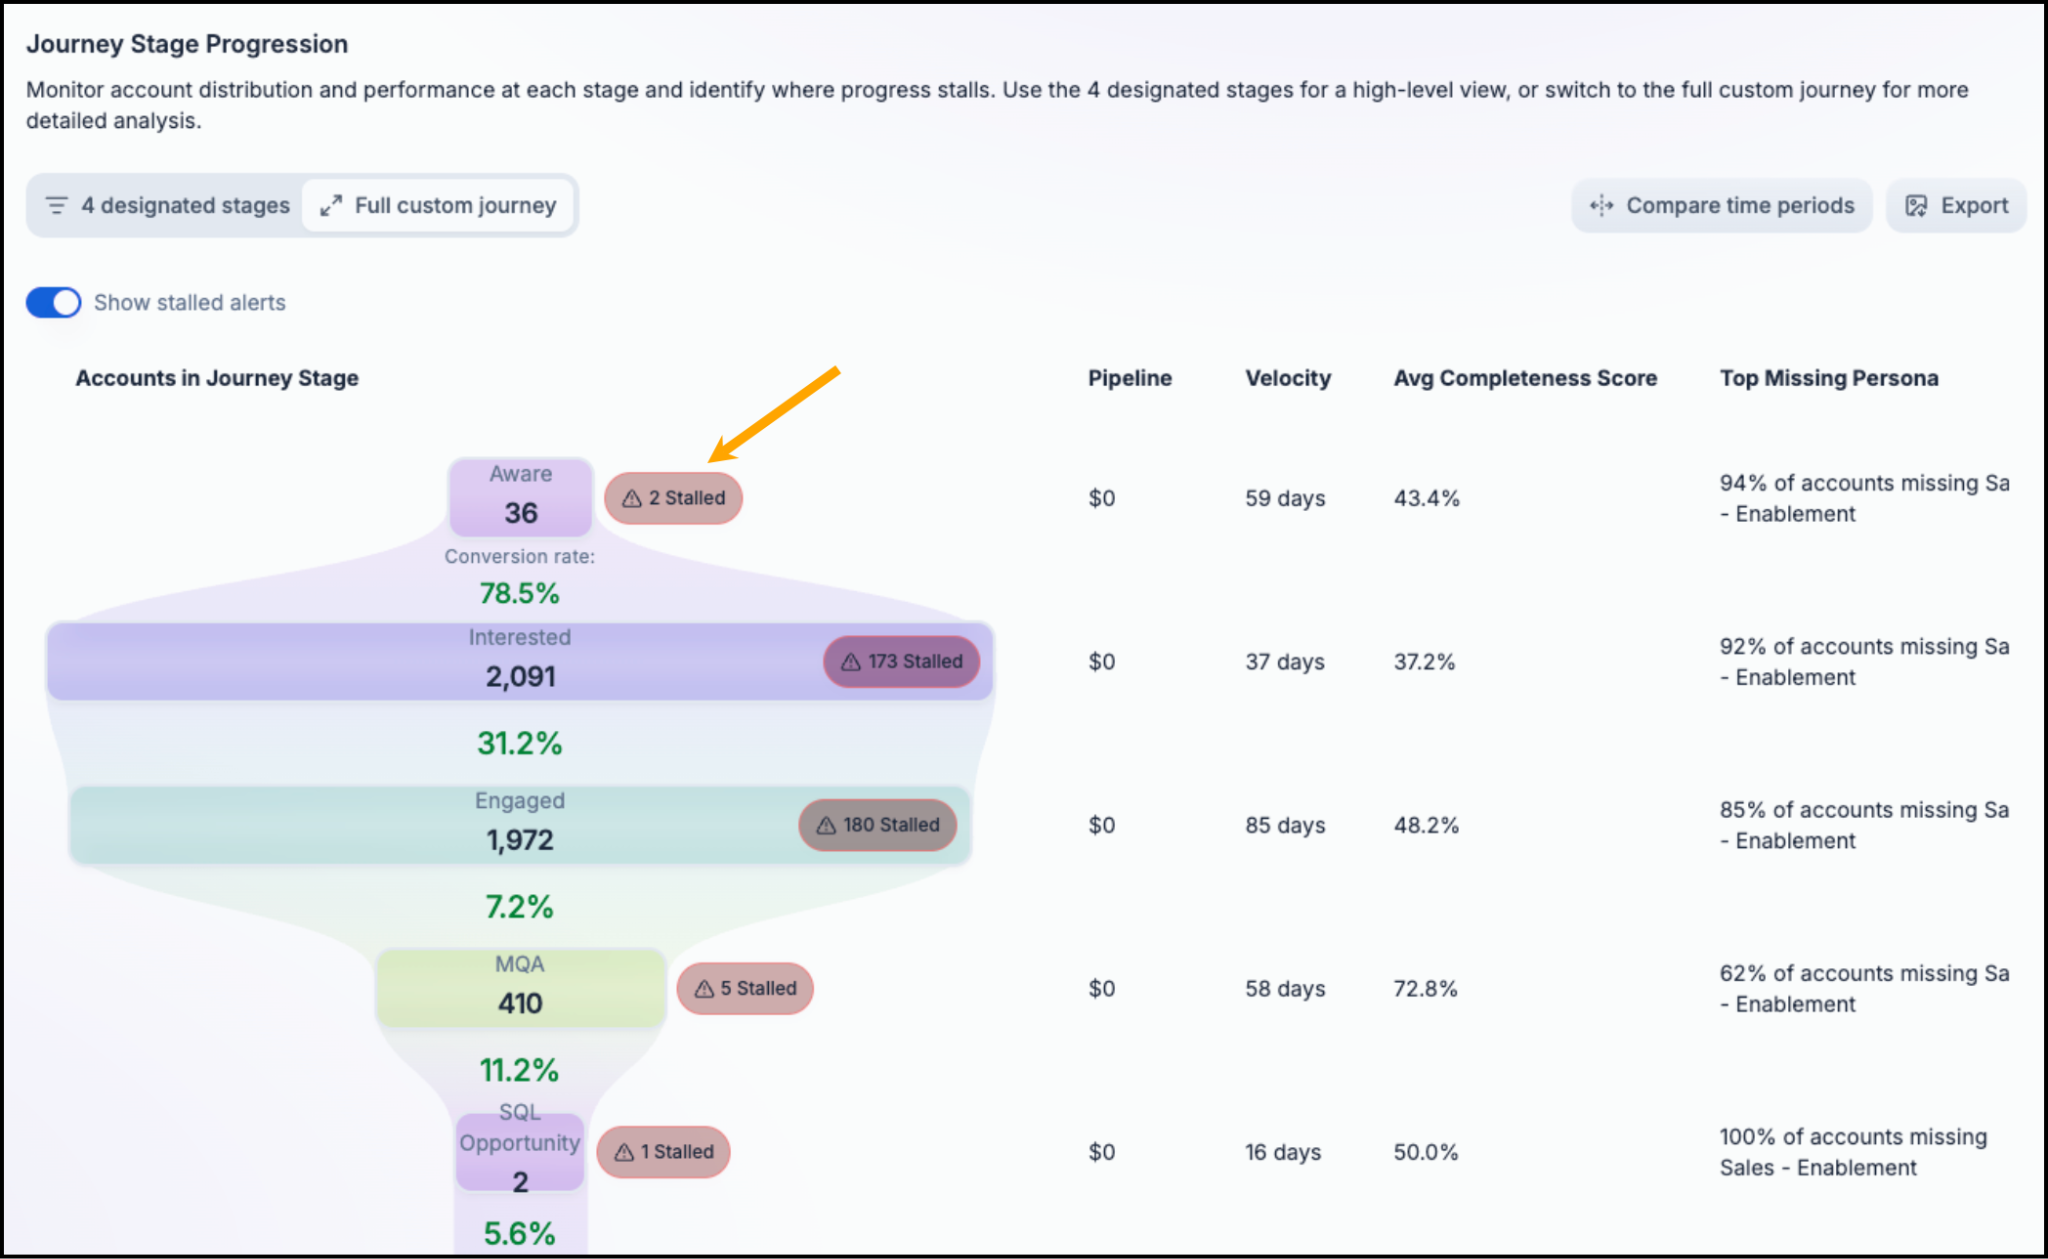Select the SQL Opportunity stage block

click(x=520, y=1152)
